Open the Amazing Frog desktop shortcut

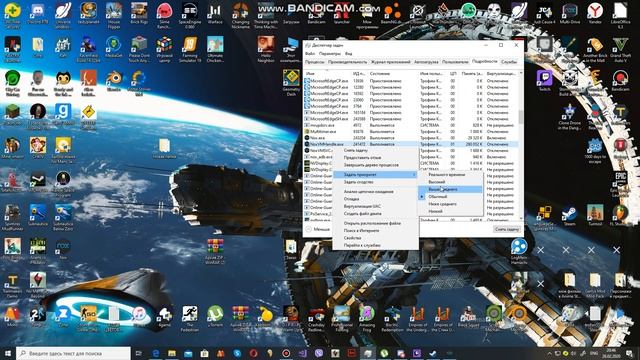(x=367, y=319)
